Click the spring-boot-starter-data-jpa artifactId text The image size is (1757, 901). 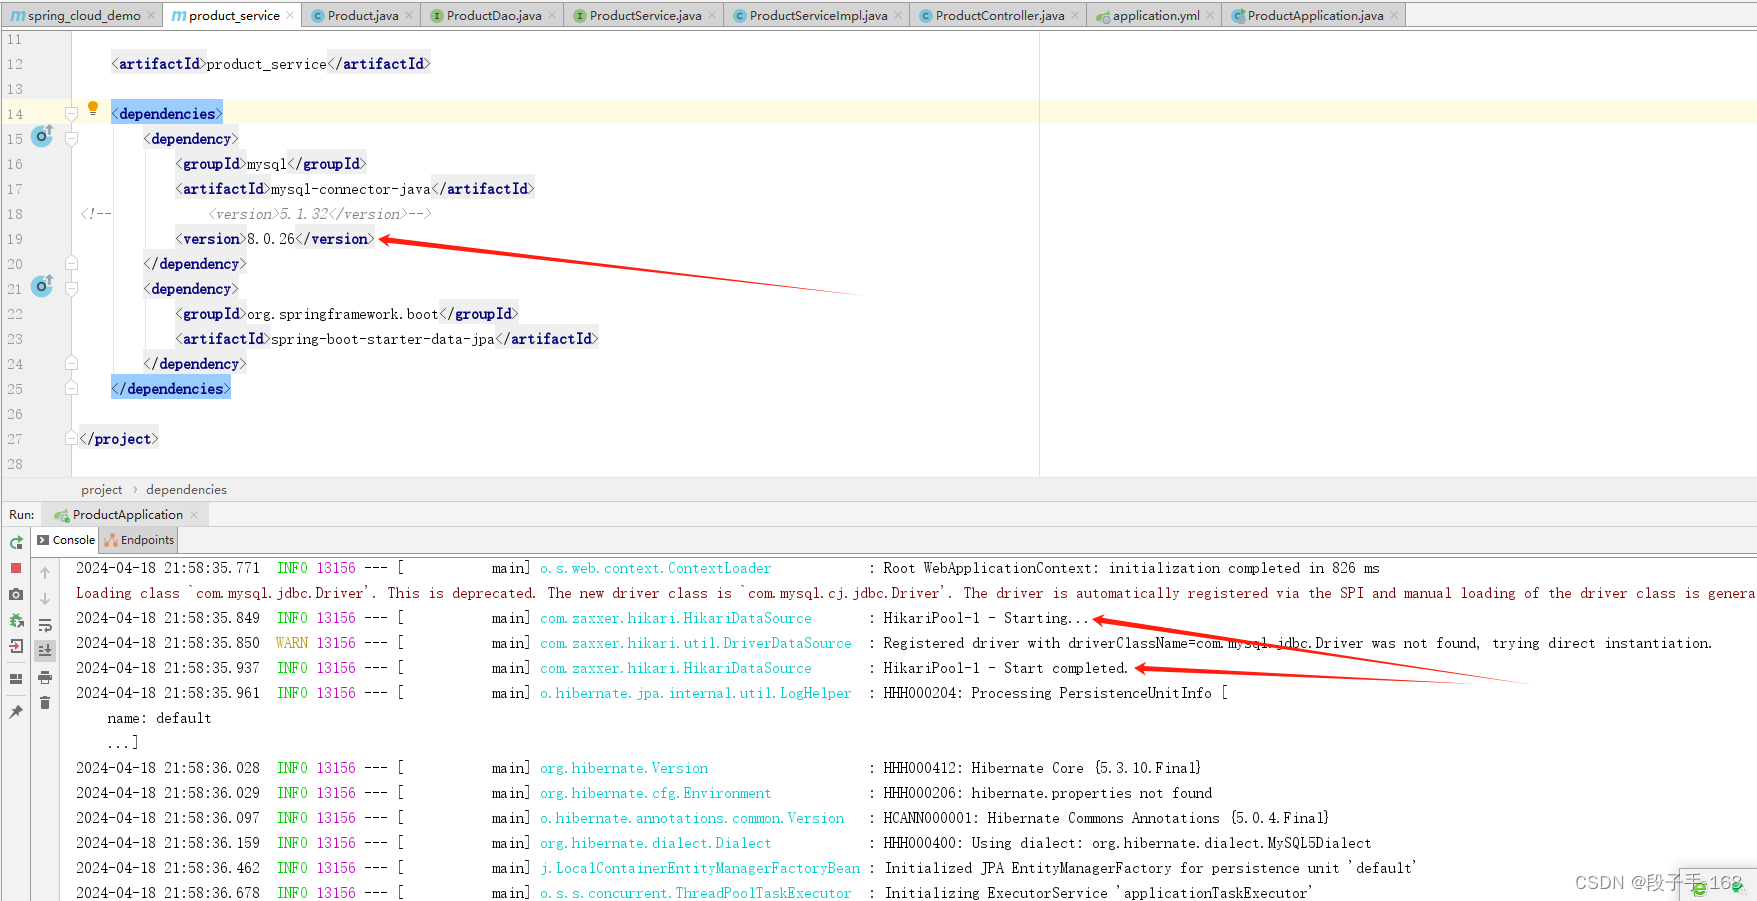(383, 339)
